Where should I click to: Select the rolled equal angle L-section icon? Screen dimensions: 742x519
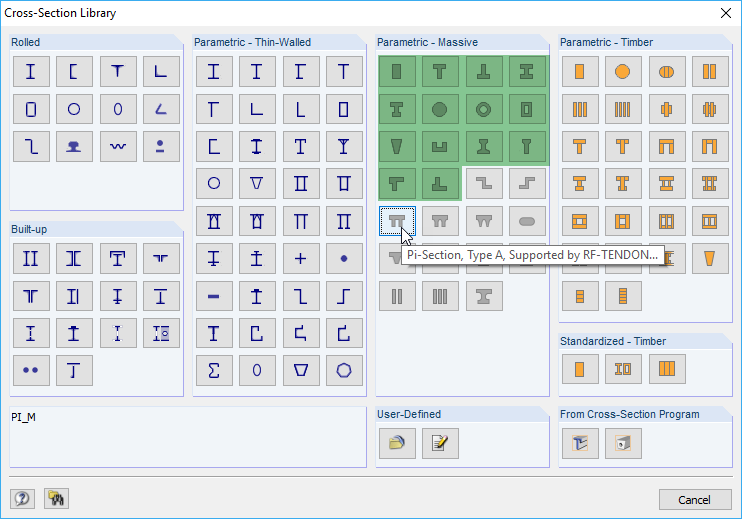pyautogui.click(x=161, y=71)
